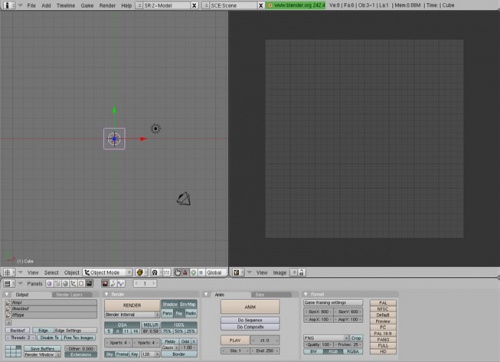This screenshot has height=362, width=500.
Task: Toggle the Shadow render option
Action: [170, 304]
